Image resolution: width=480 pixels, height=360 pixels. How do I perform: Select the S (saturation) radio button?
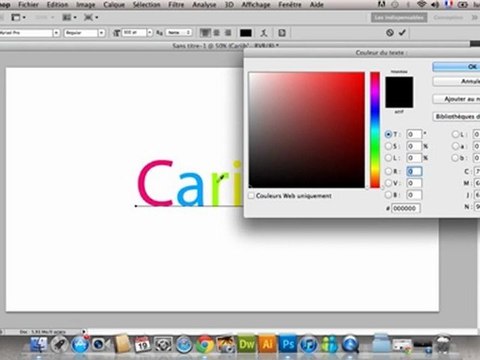pyautogui.click(x=388, y=146)
